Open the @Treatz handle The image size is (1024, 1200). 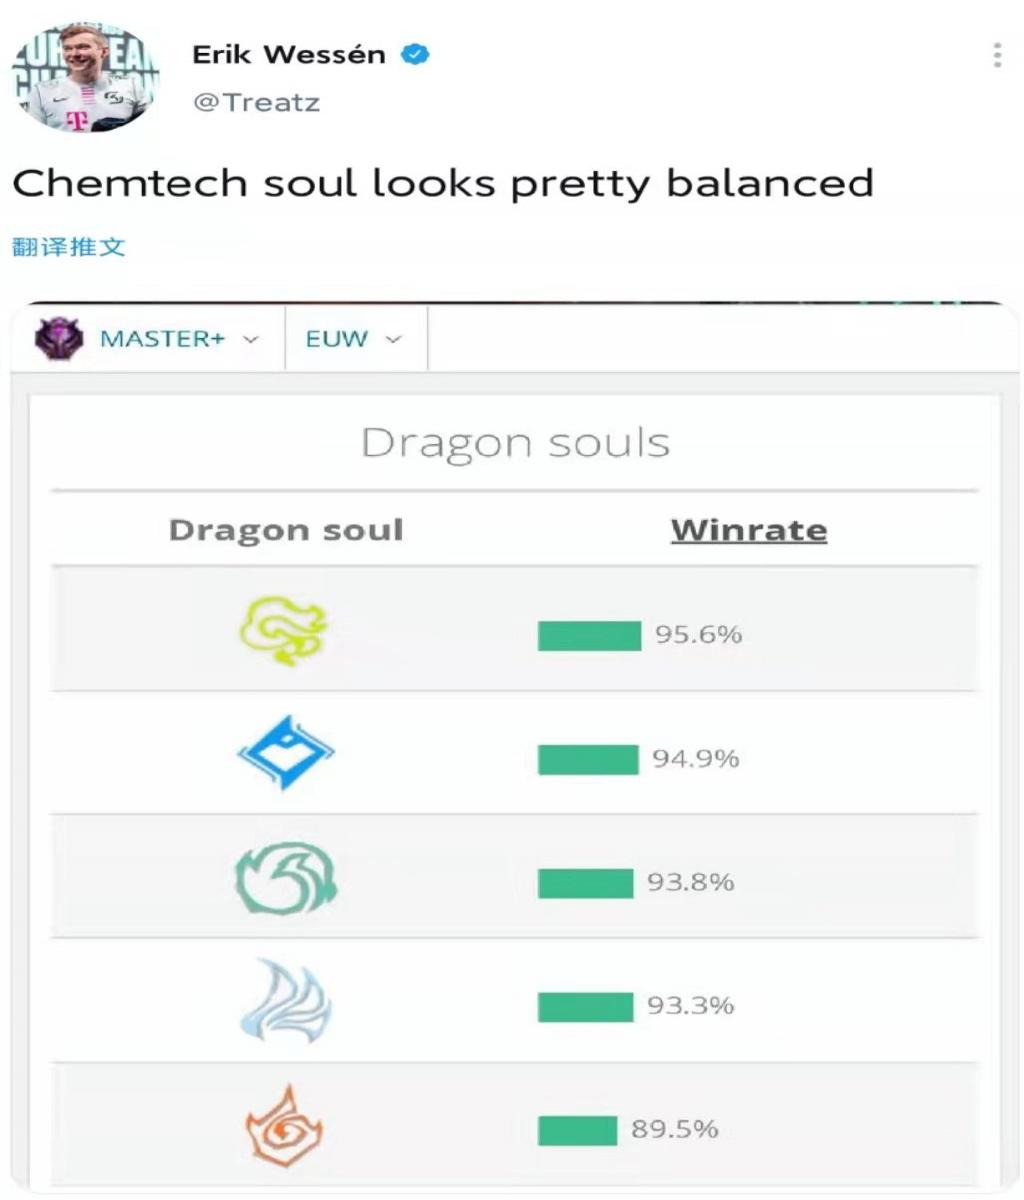256,102
